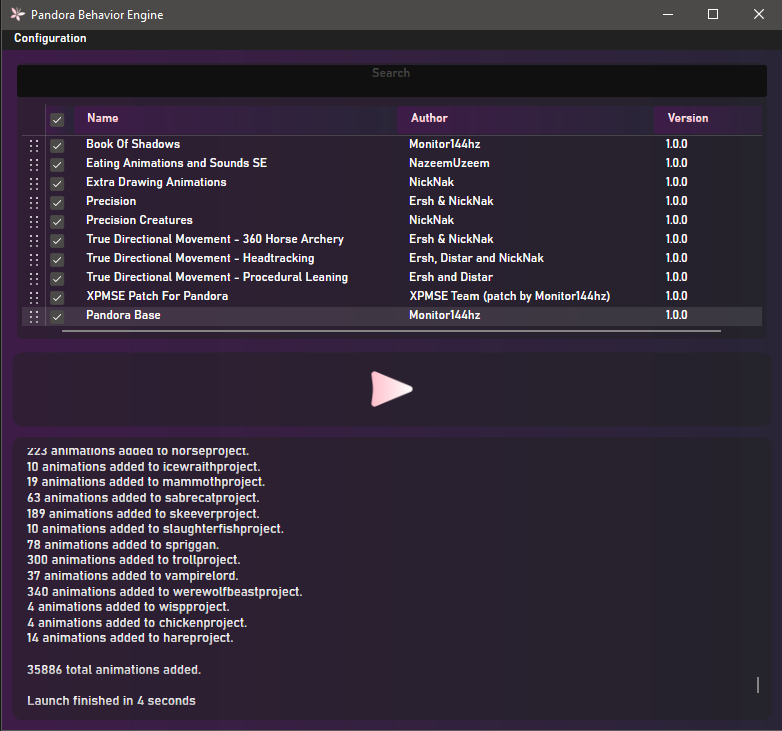The height and width of the screenshot is (731, 782).
Task: Click the drag handle for 360 Horse Archery row
Action: point(34,241)
